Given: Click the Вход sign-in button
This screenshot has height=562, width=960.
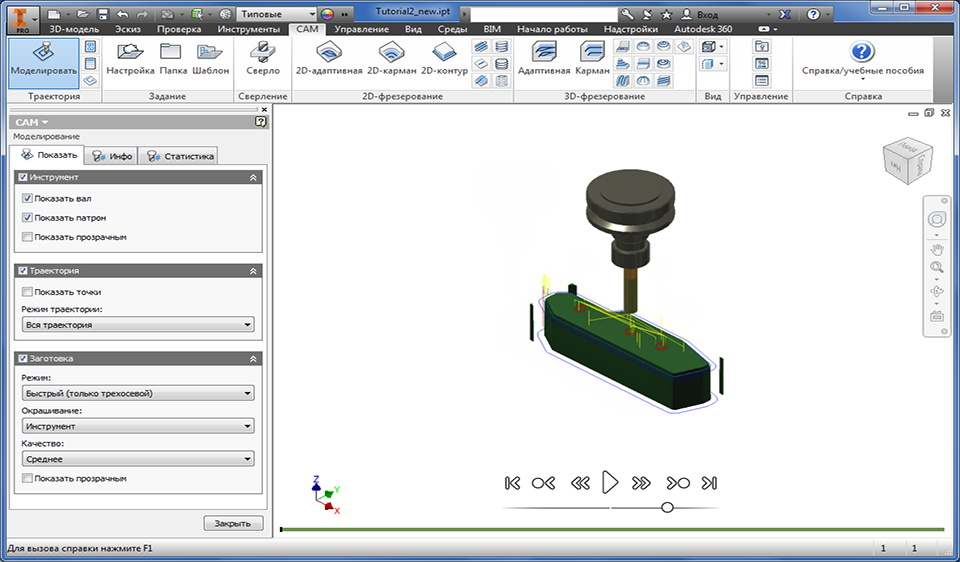Looking at the screenshot, I should click(701, 14).
